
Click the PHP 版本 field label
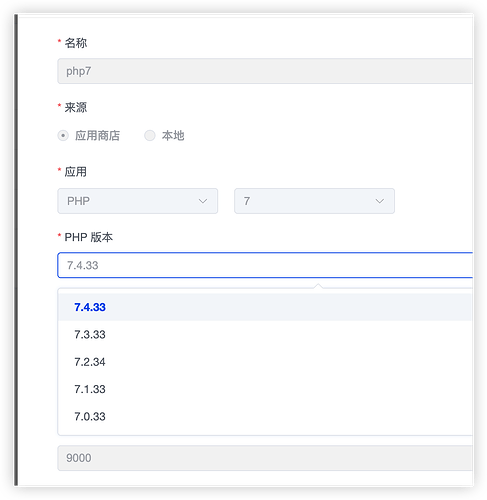pos(89,237)
